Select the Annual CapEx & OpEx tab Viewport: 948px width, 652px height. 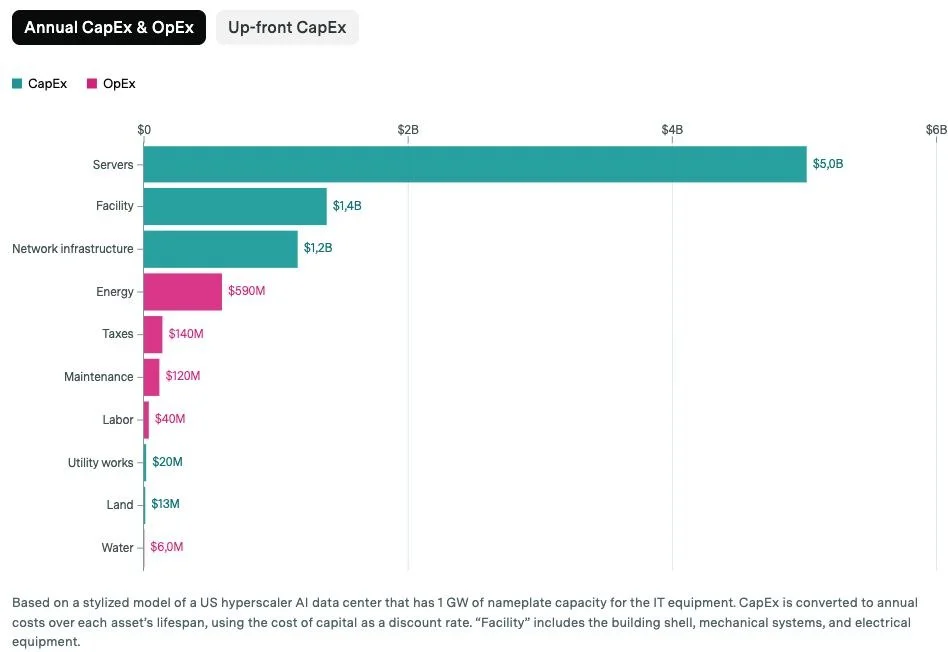click(109, 27)
